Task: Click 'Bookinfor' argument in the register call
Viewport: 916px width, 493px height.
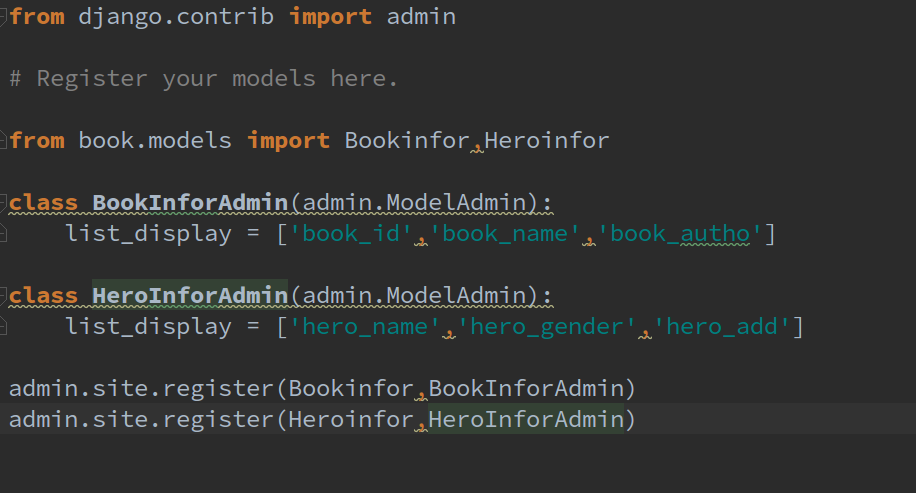Action: (351, 388)
